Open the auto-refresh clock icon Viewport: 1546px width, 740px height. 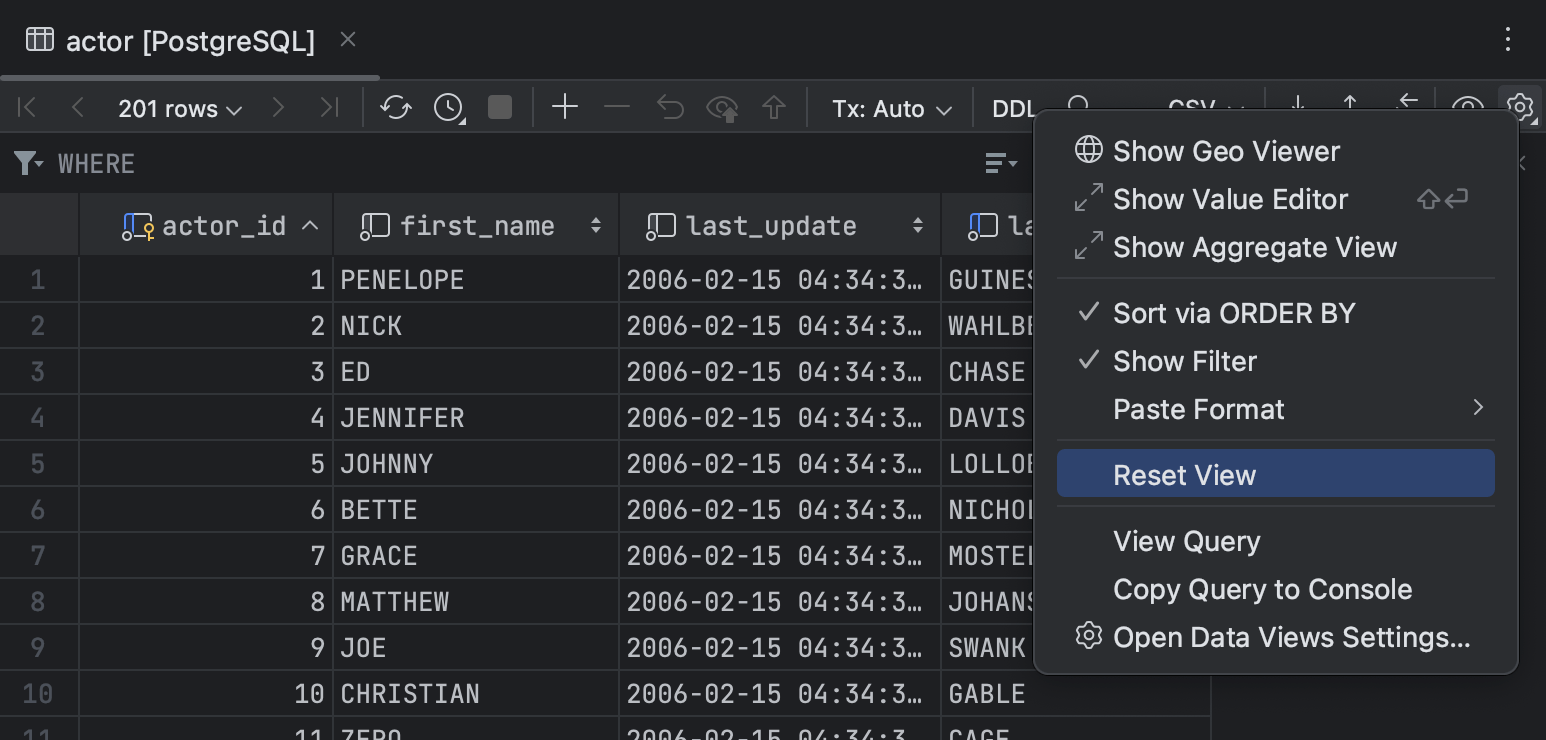[446, 107]
